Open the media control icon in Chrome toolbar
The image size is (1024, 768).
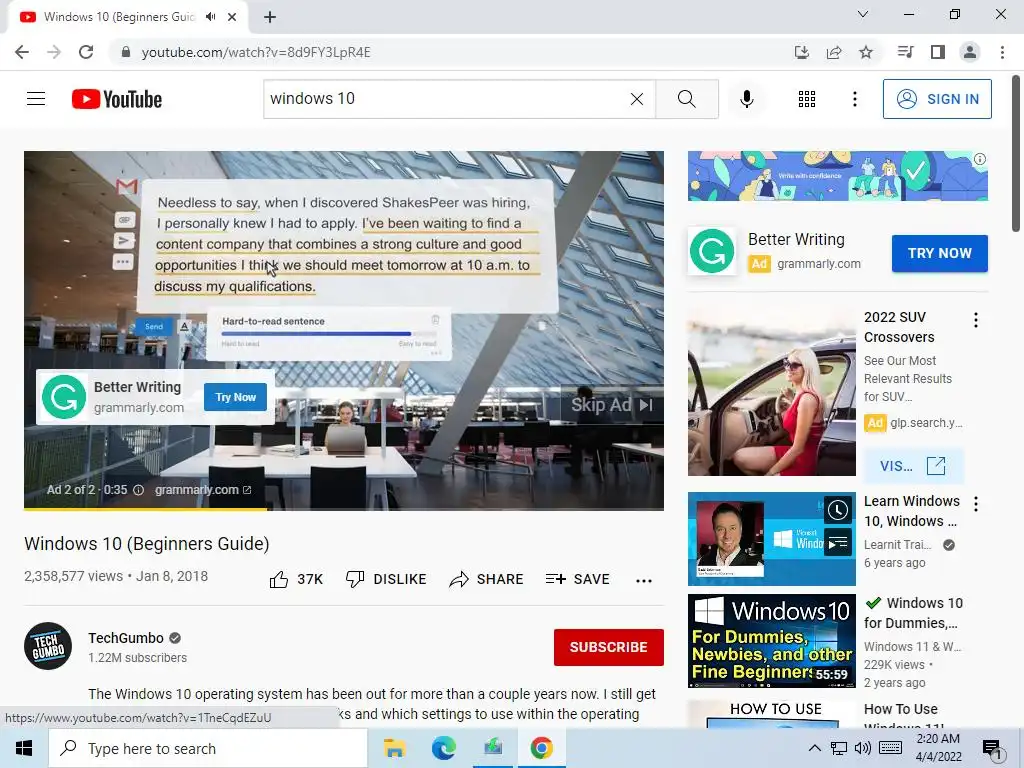[x=905, y=52]
